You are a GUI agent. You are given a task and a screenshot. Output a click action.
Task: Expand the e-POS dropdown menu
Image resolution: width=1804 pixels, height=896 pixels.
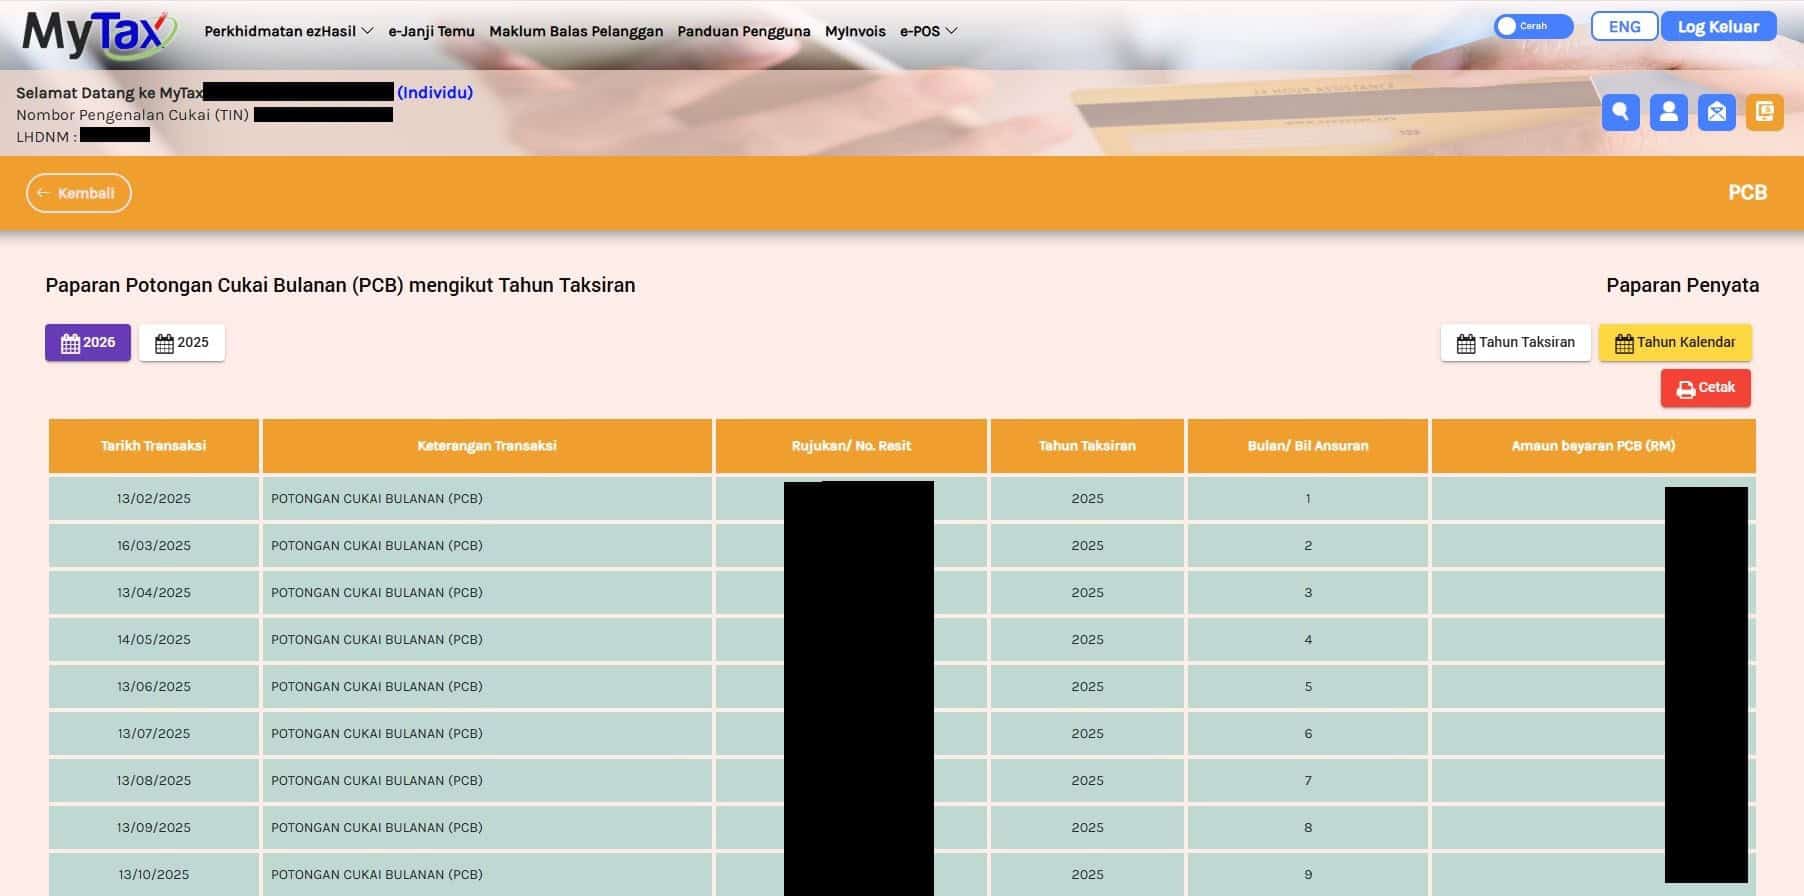pyautogui.click(x=928, y=31)
